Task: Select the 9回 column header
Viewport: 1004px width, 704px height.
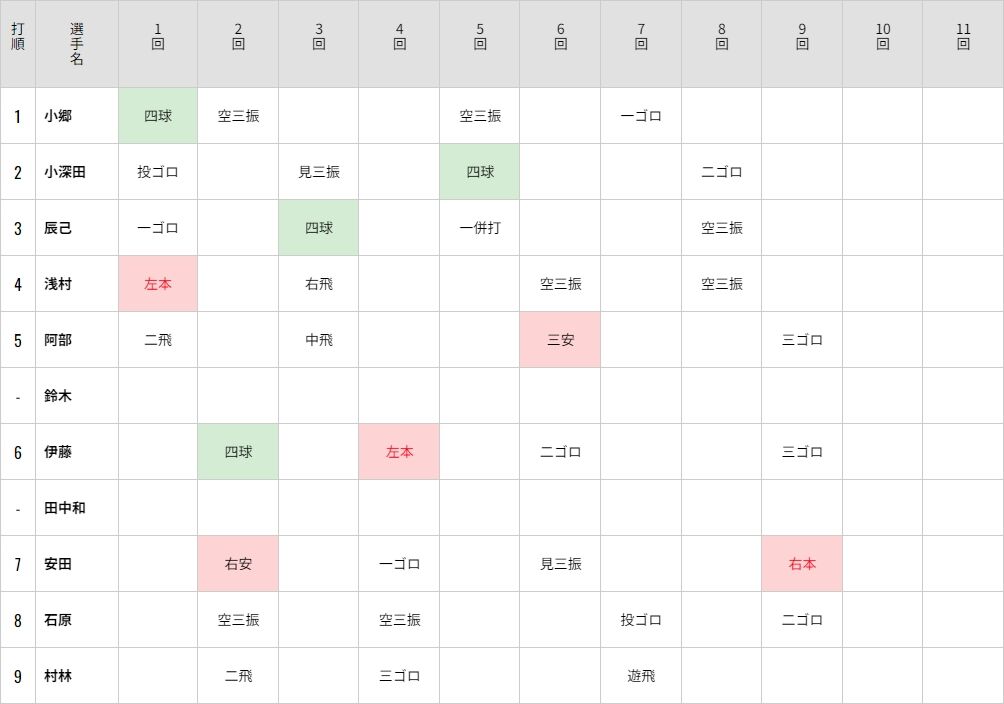Action: (x=802, y=44)
